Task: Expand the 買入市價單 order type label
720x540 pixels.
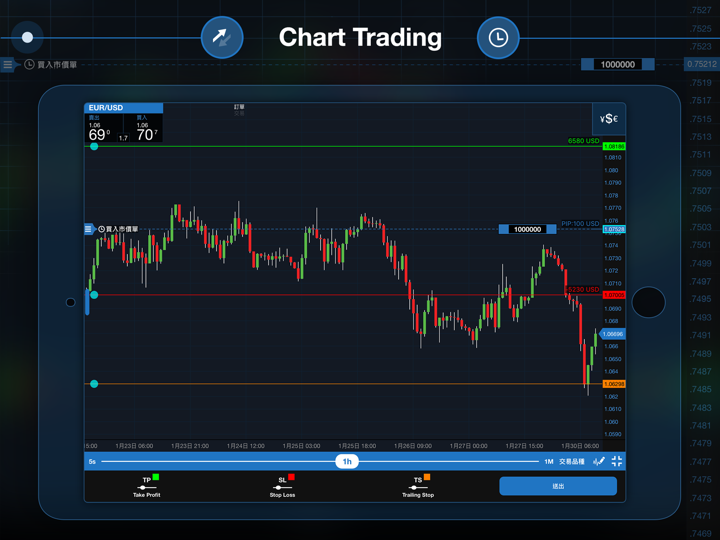Action: tap(121, 229)
